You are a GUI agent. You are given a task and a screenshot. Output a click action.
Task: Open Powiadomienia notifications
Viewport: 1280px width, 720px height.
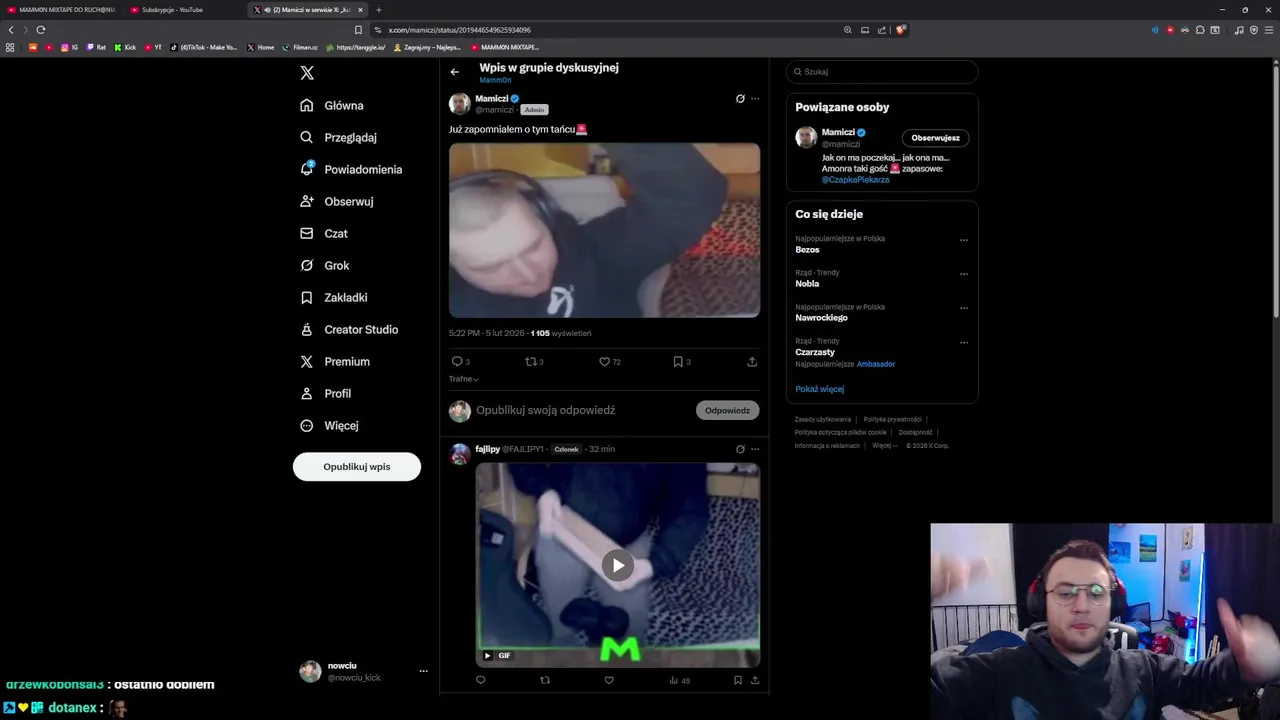(351, 169)
